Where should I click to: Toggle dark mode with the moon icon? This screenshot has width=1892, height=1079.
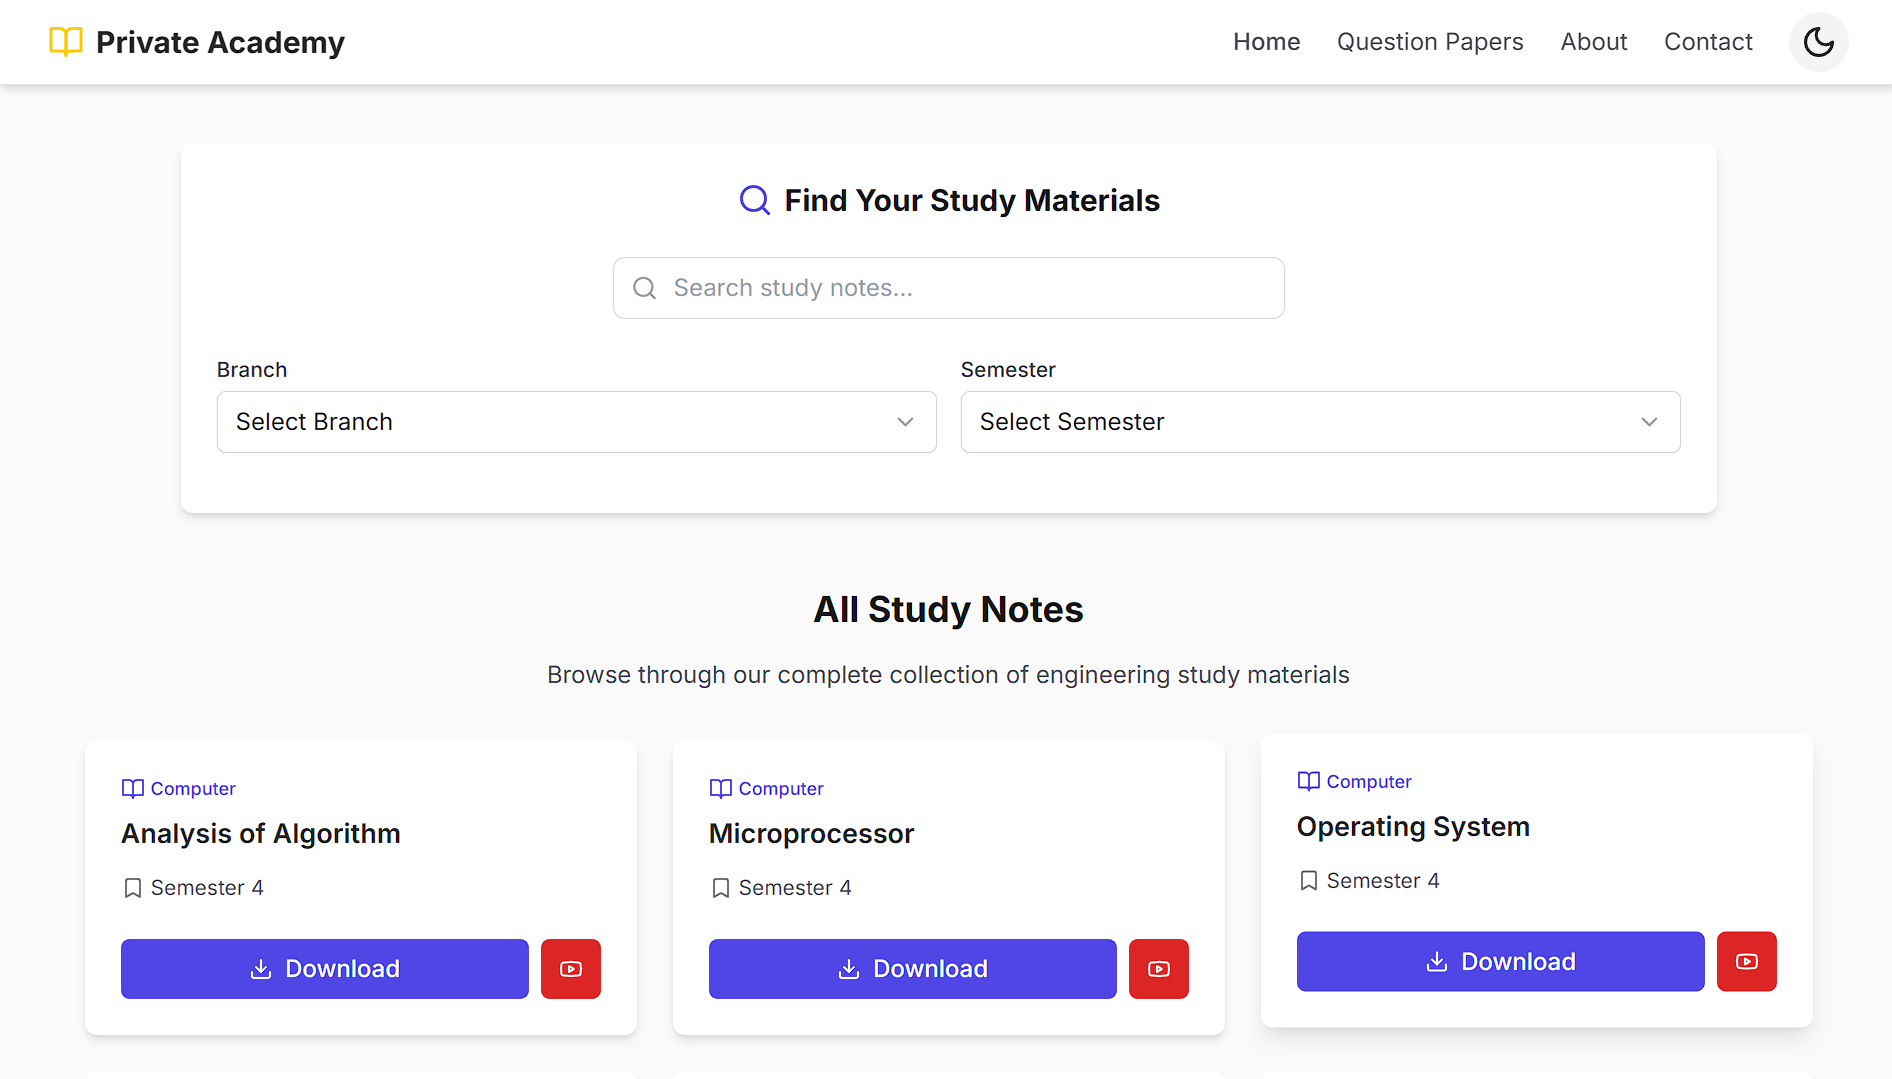[1818, 42]
